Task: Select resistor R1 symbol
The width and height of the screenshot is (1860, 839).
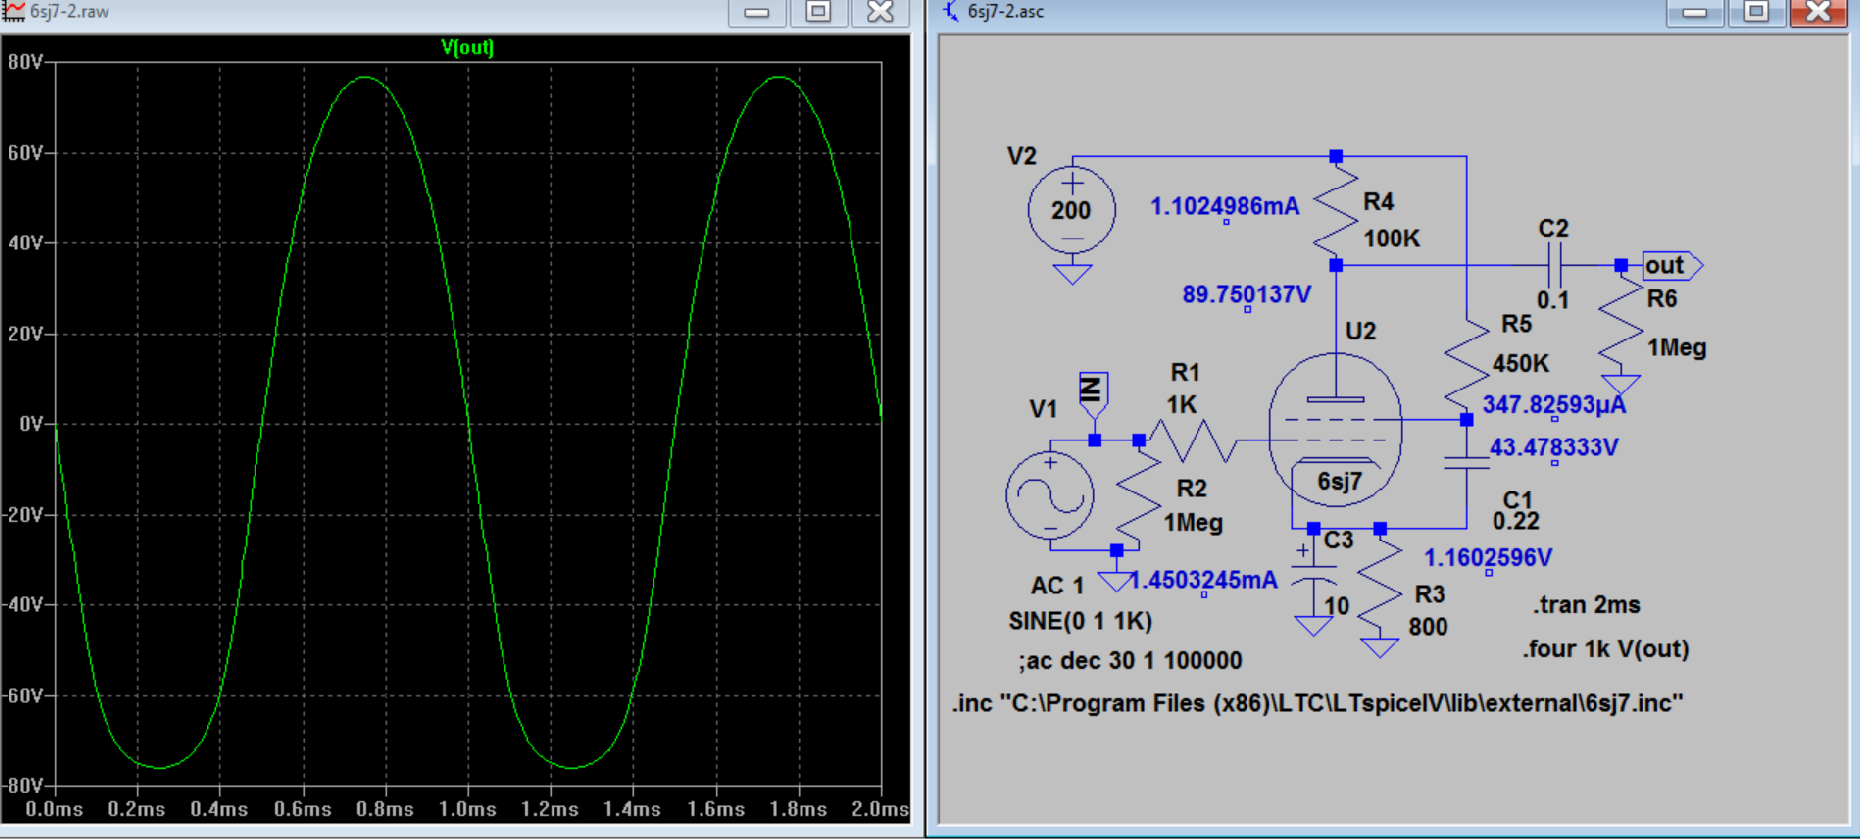Action: pyautogui.click(x=1192, y=440)
